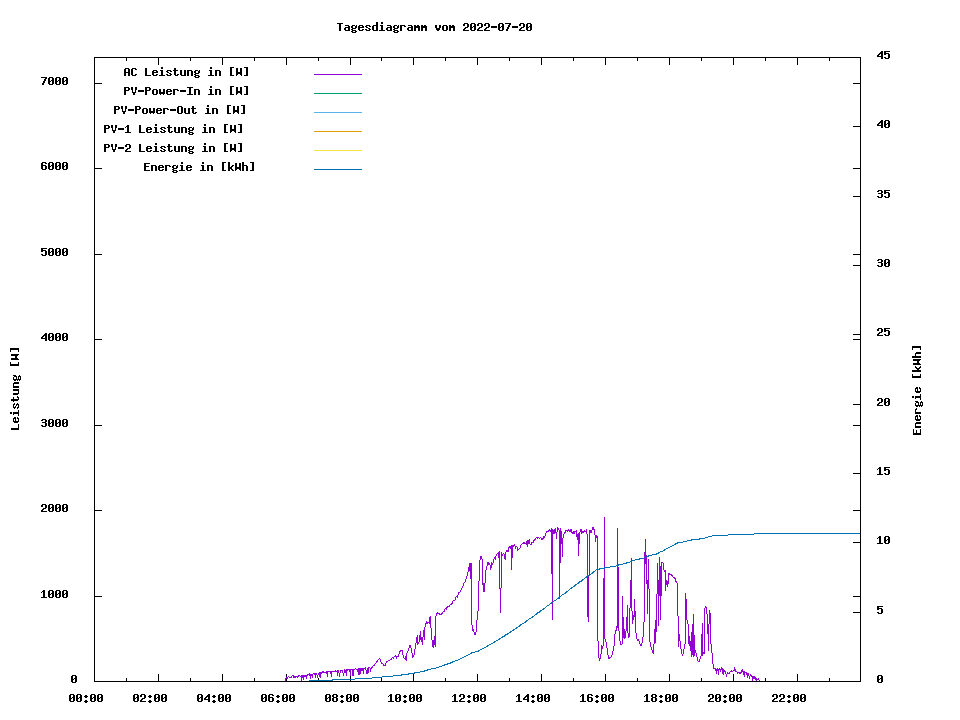Click the purple AC Leistung legend line sample
Viewport: 960px width, 720px height.
[x=337, y=74]
